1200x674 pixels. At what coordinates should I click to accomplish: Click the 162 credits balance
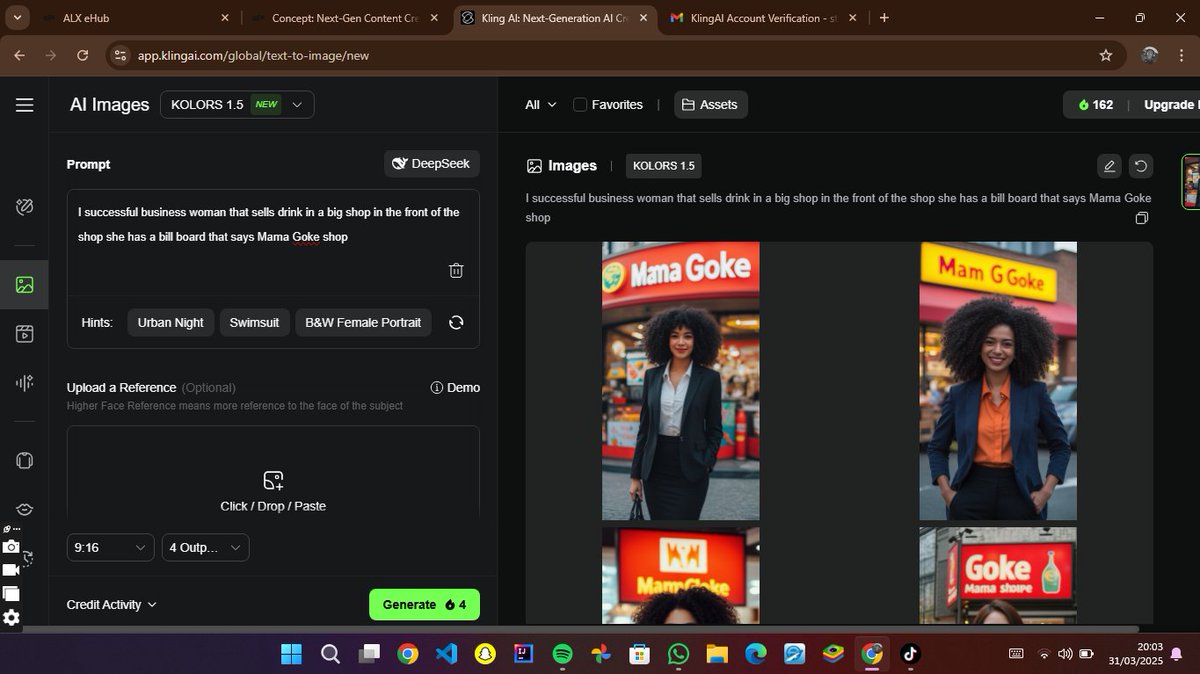1095,104
